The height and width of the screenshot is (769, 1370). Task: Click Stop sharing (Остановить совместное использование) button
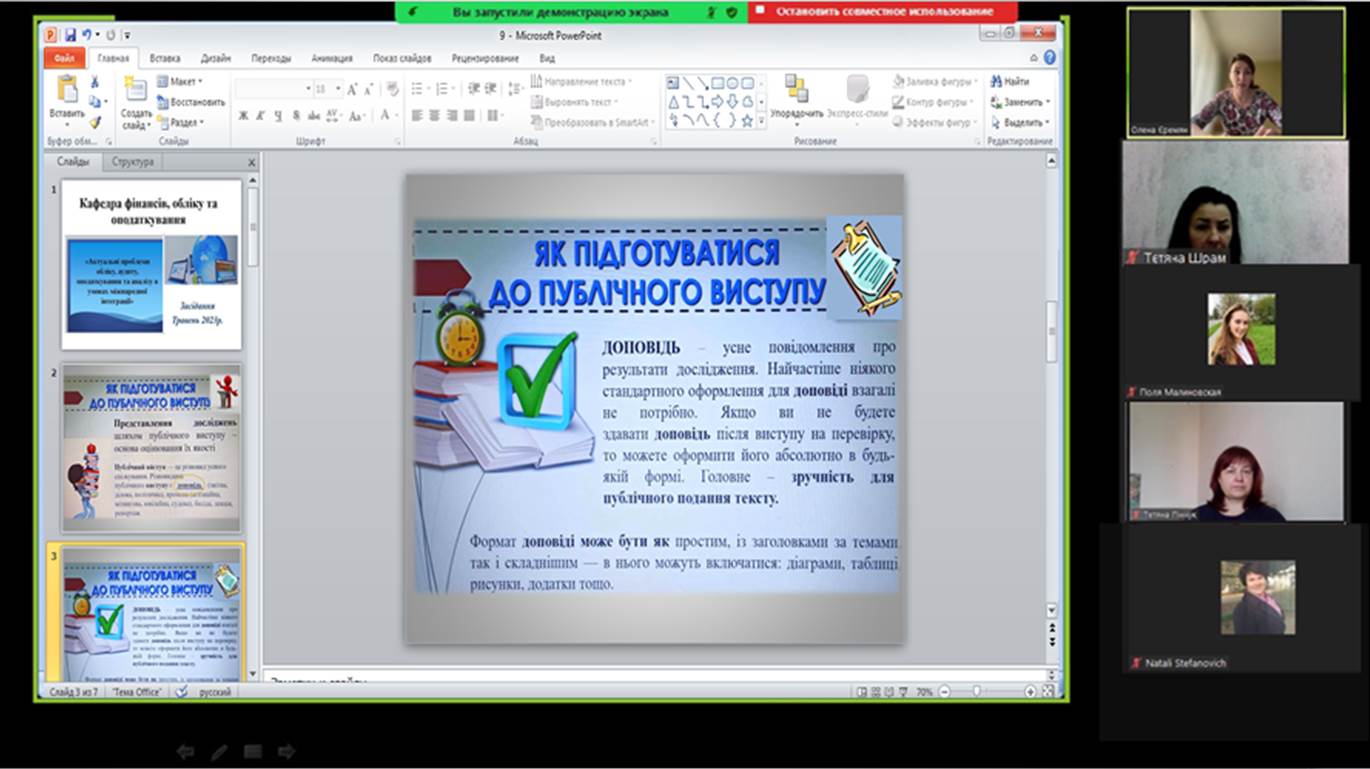(883, 11)
